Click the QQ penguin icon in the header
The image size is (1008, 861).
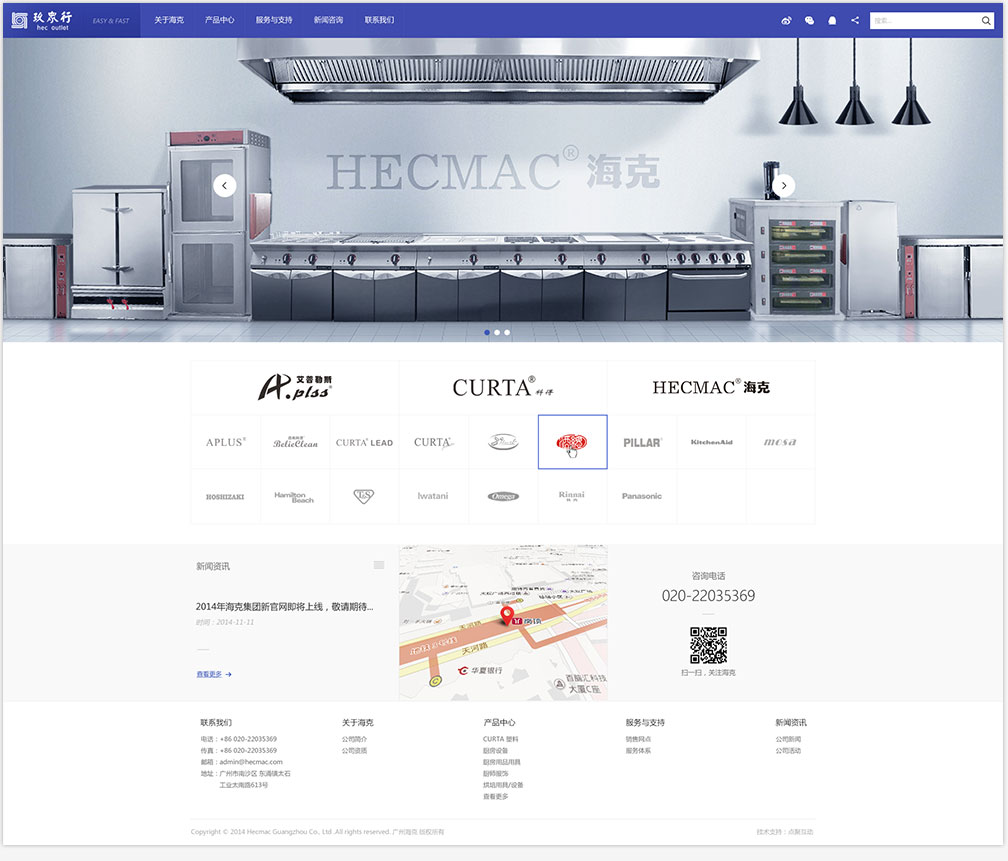click(832, 21)
